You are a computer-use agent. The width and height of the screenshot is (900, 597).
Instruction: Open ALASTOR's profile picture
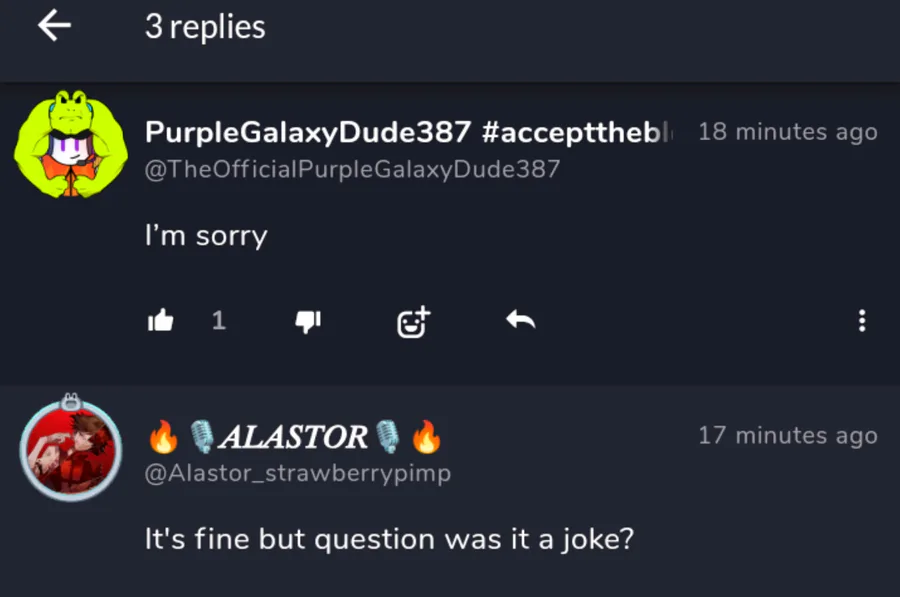70,449
